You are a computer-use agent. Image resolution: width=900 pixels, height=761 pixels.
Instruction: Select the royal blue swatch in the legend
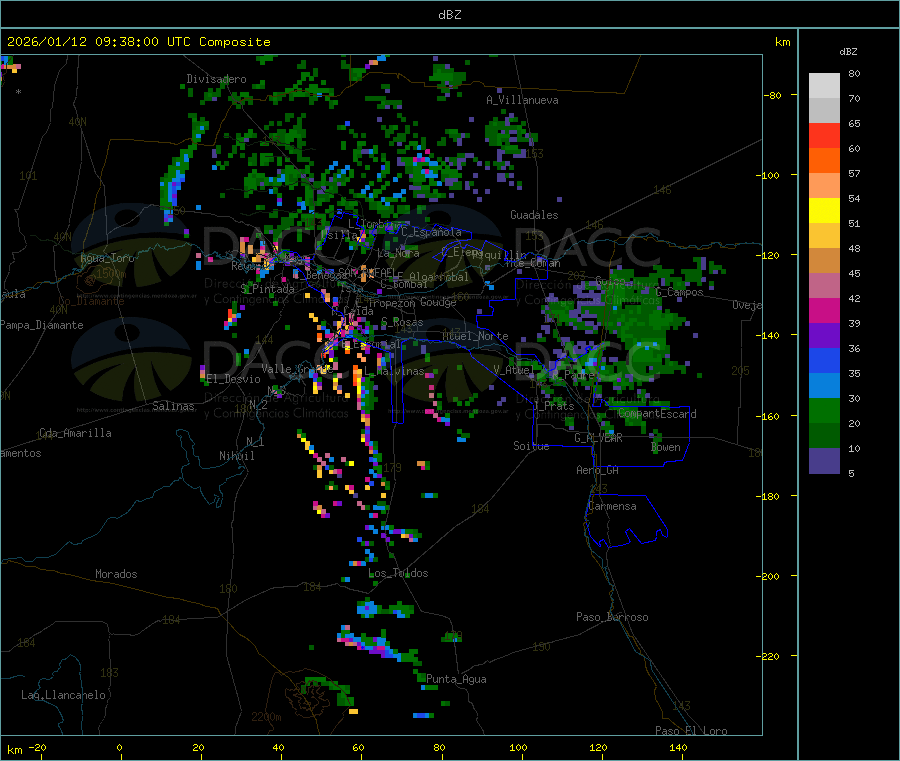click(824, 360)
